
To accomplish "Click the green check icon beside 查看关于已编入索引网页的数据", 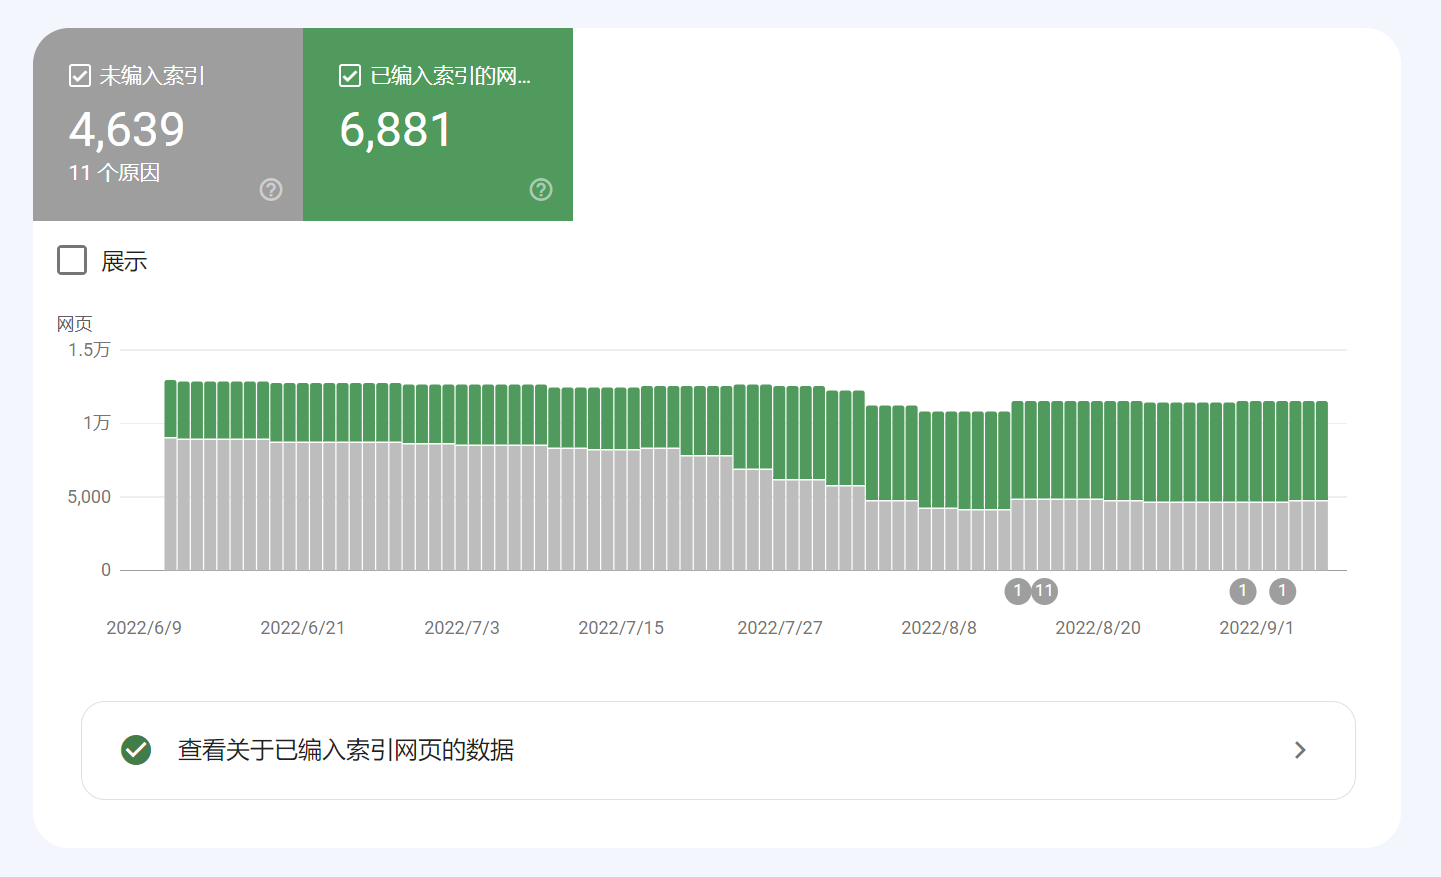I will click(x=136, y=750).
